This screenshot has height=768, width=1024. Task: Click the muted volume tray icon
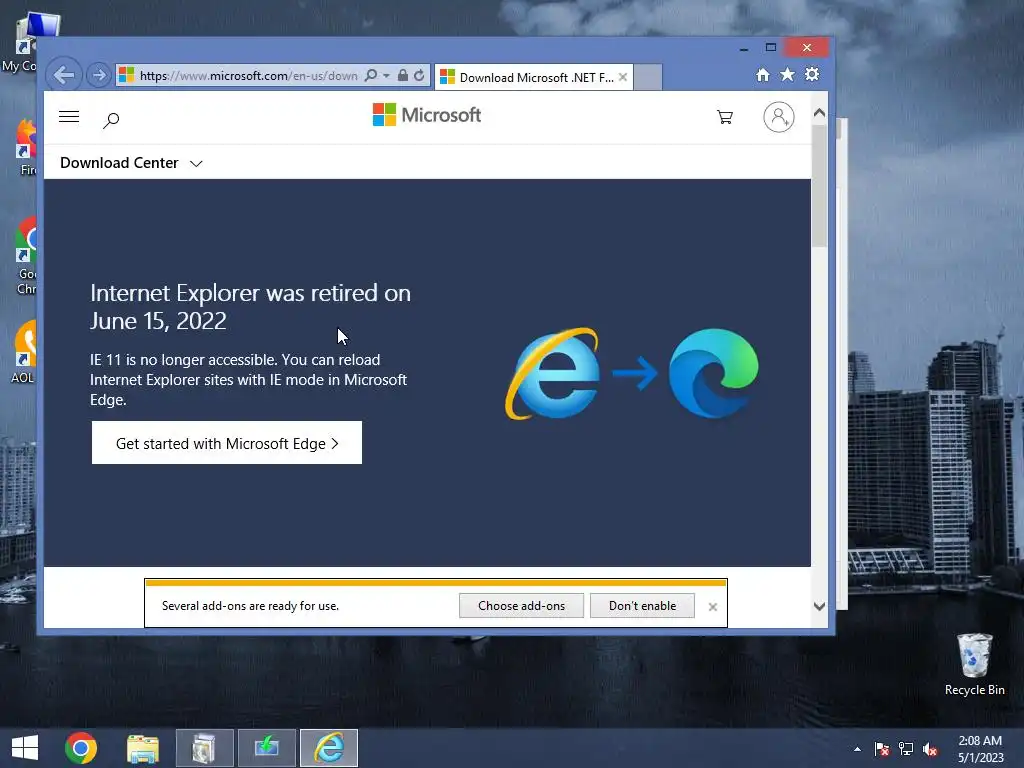coord(930,749)
